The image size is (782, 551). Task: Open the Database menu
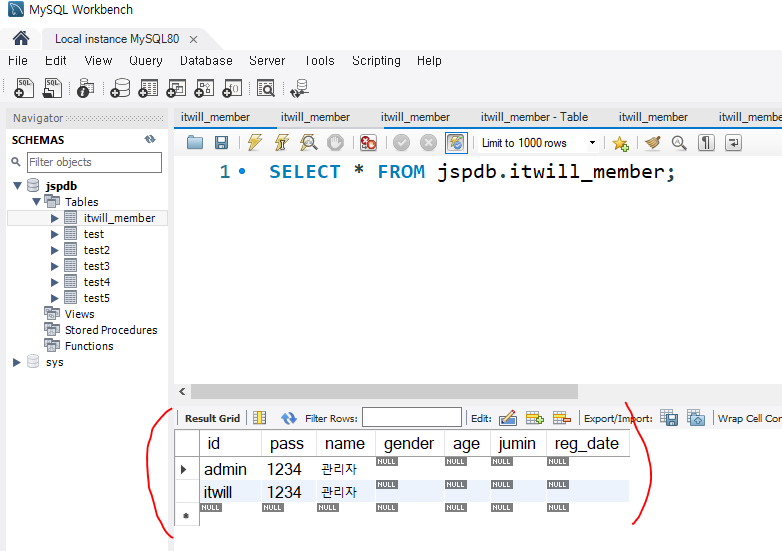[x=206, y=61]
